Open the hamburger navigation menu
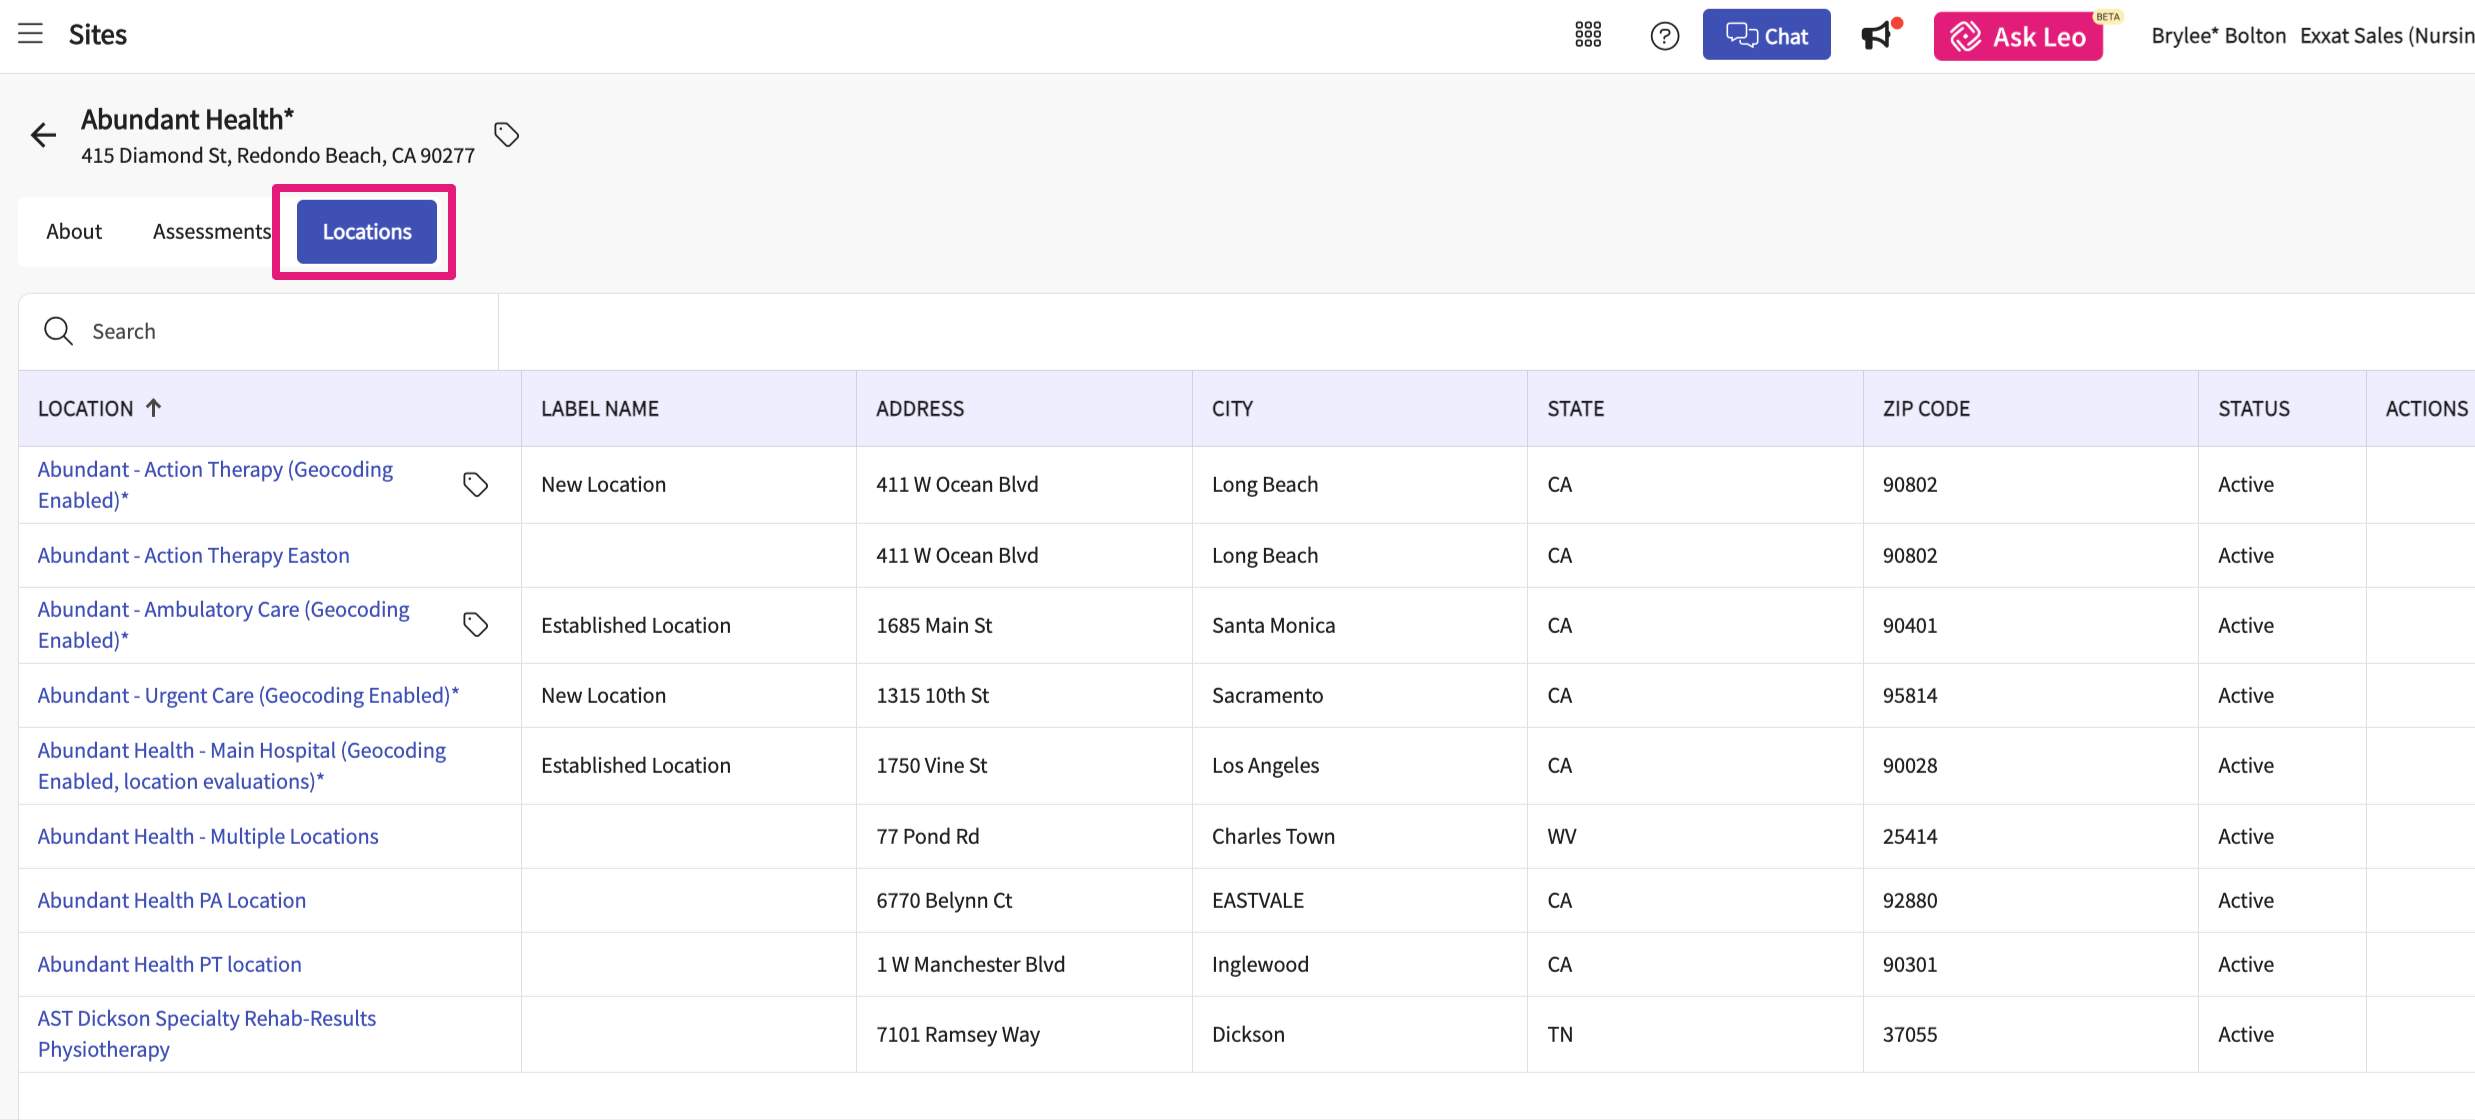Screen dimensions: 2475x1120 (31, 34)
